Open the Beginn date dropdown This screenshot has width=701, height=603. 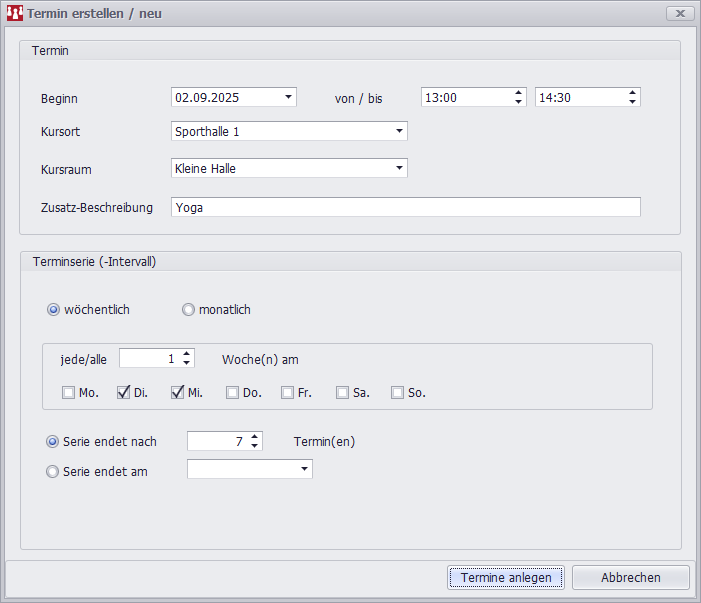(x=288, y=97)
